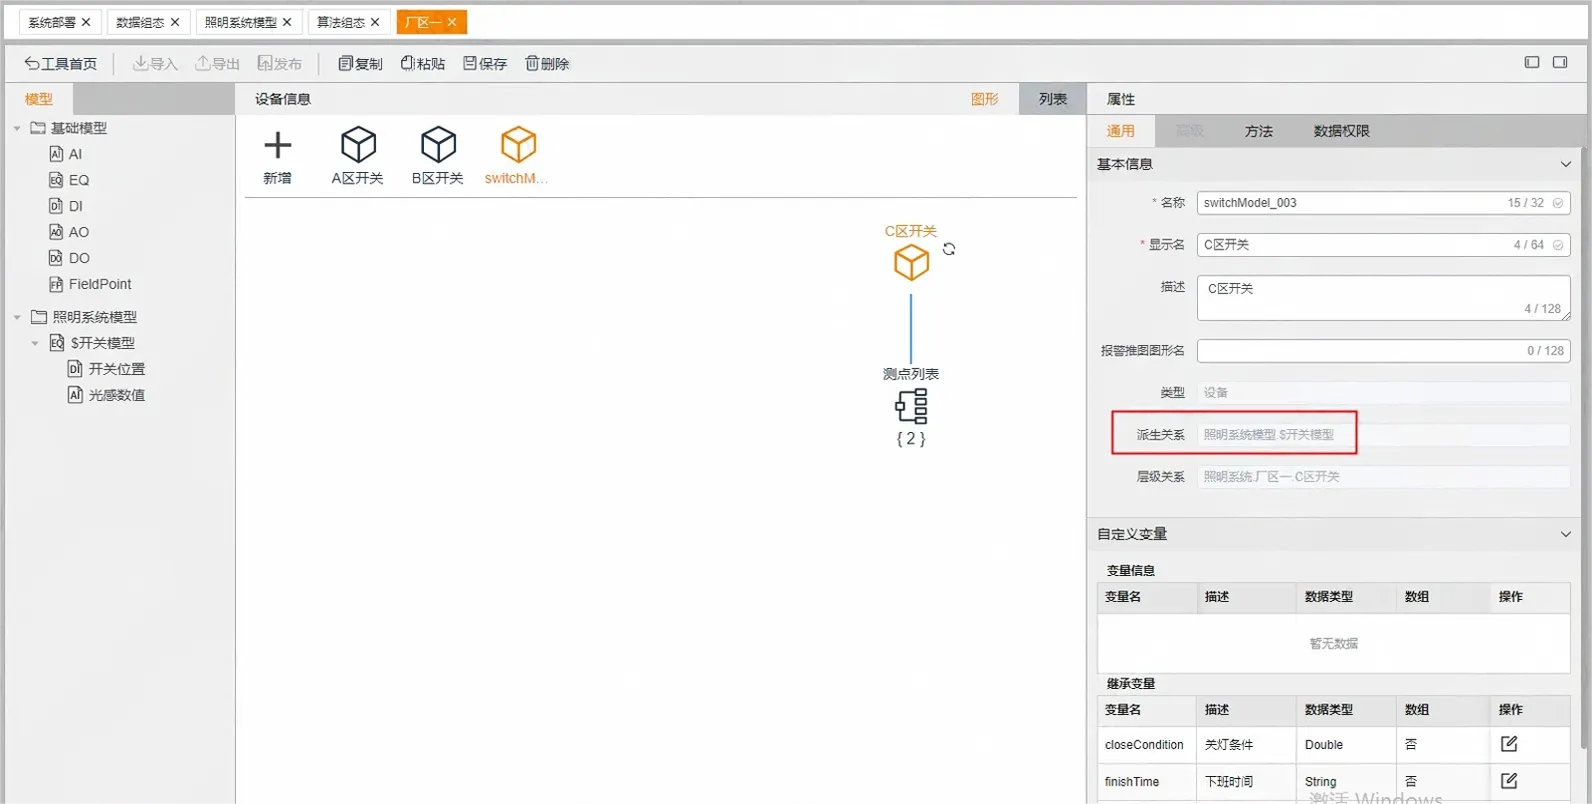1592x804 pixels.
Task: Select the 模型 panel tab
Action: (39, 99)
